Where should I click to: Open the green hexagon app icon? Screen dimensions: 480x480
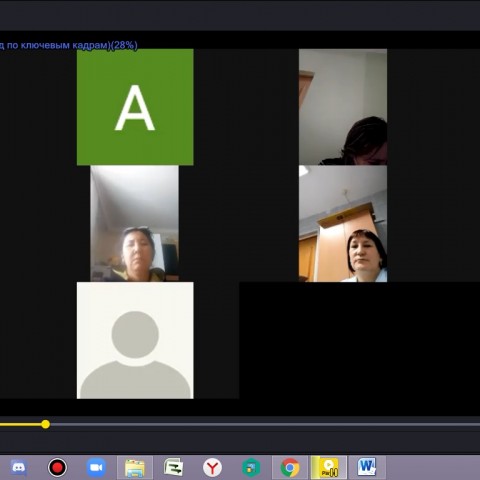pyautogui.click(x=251, y=468)
